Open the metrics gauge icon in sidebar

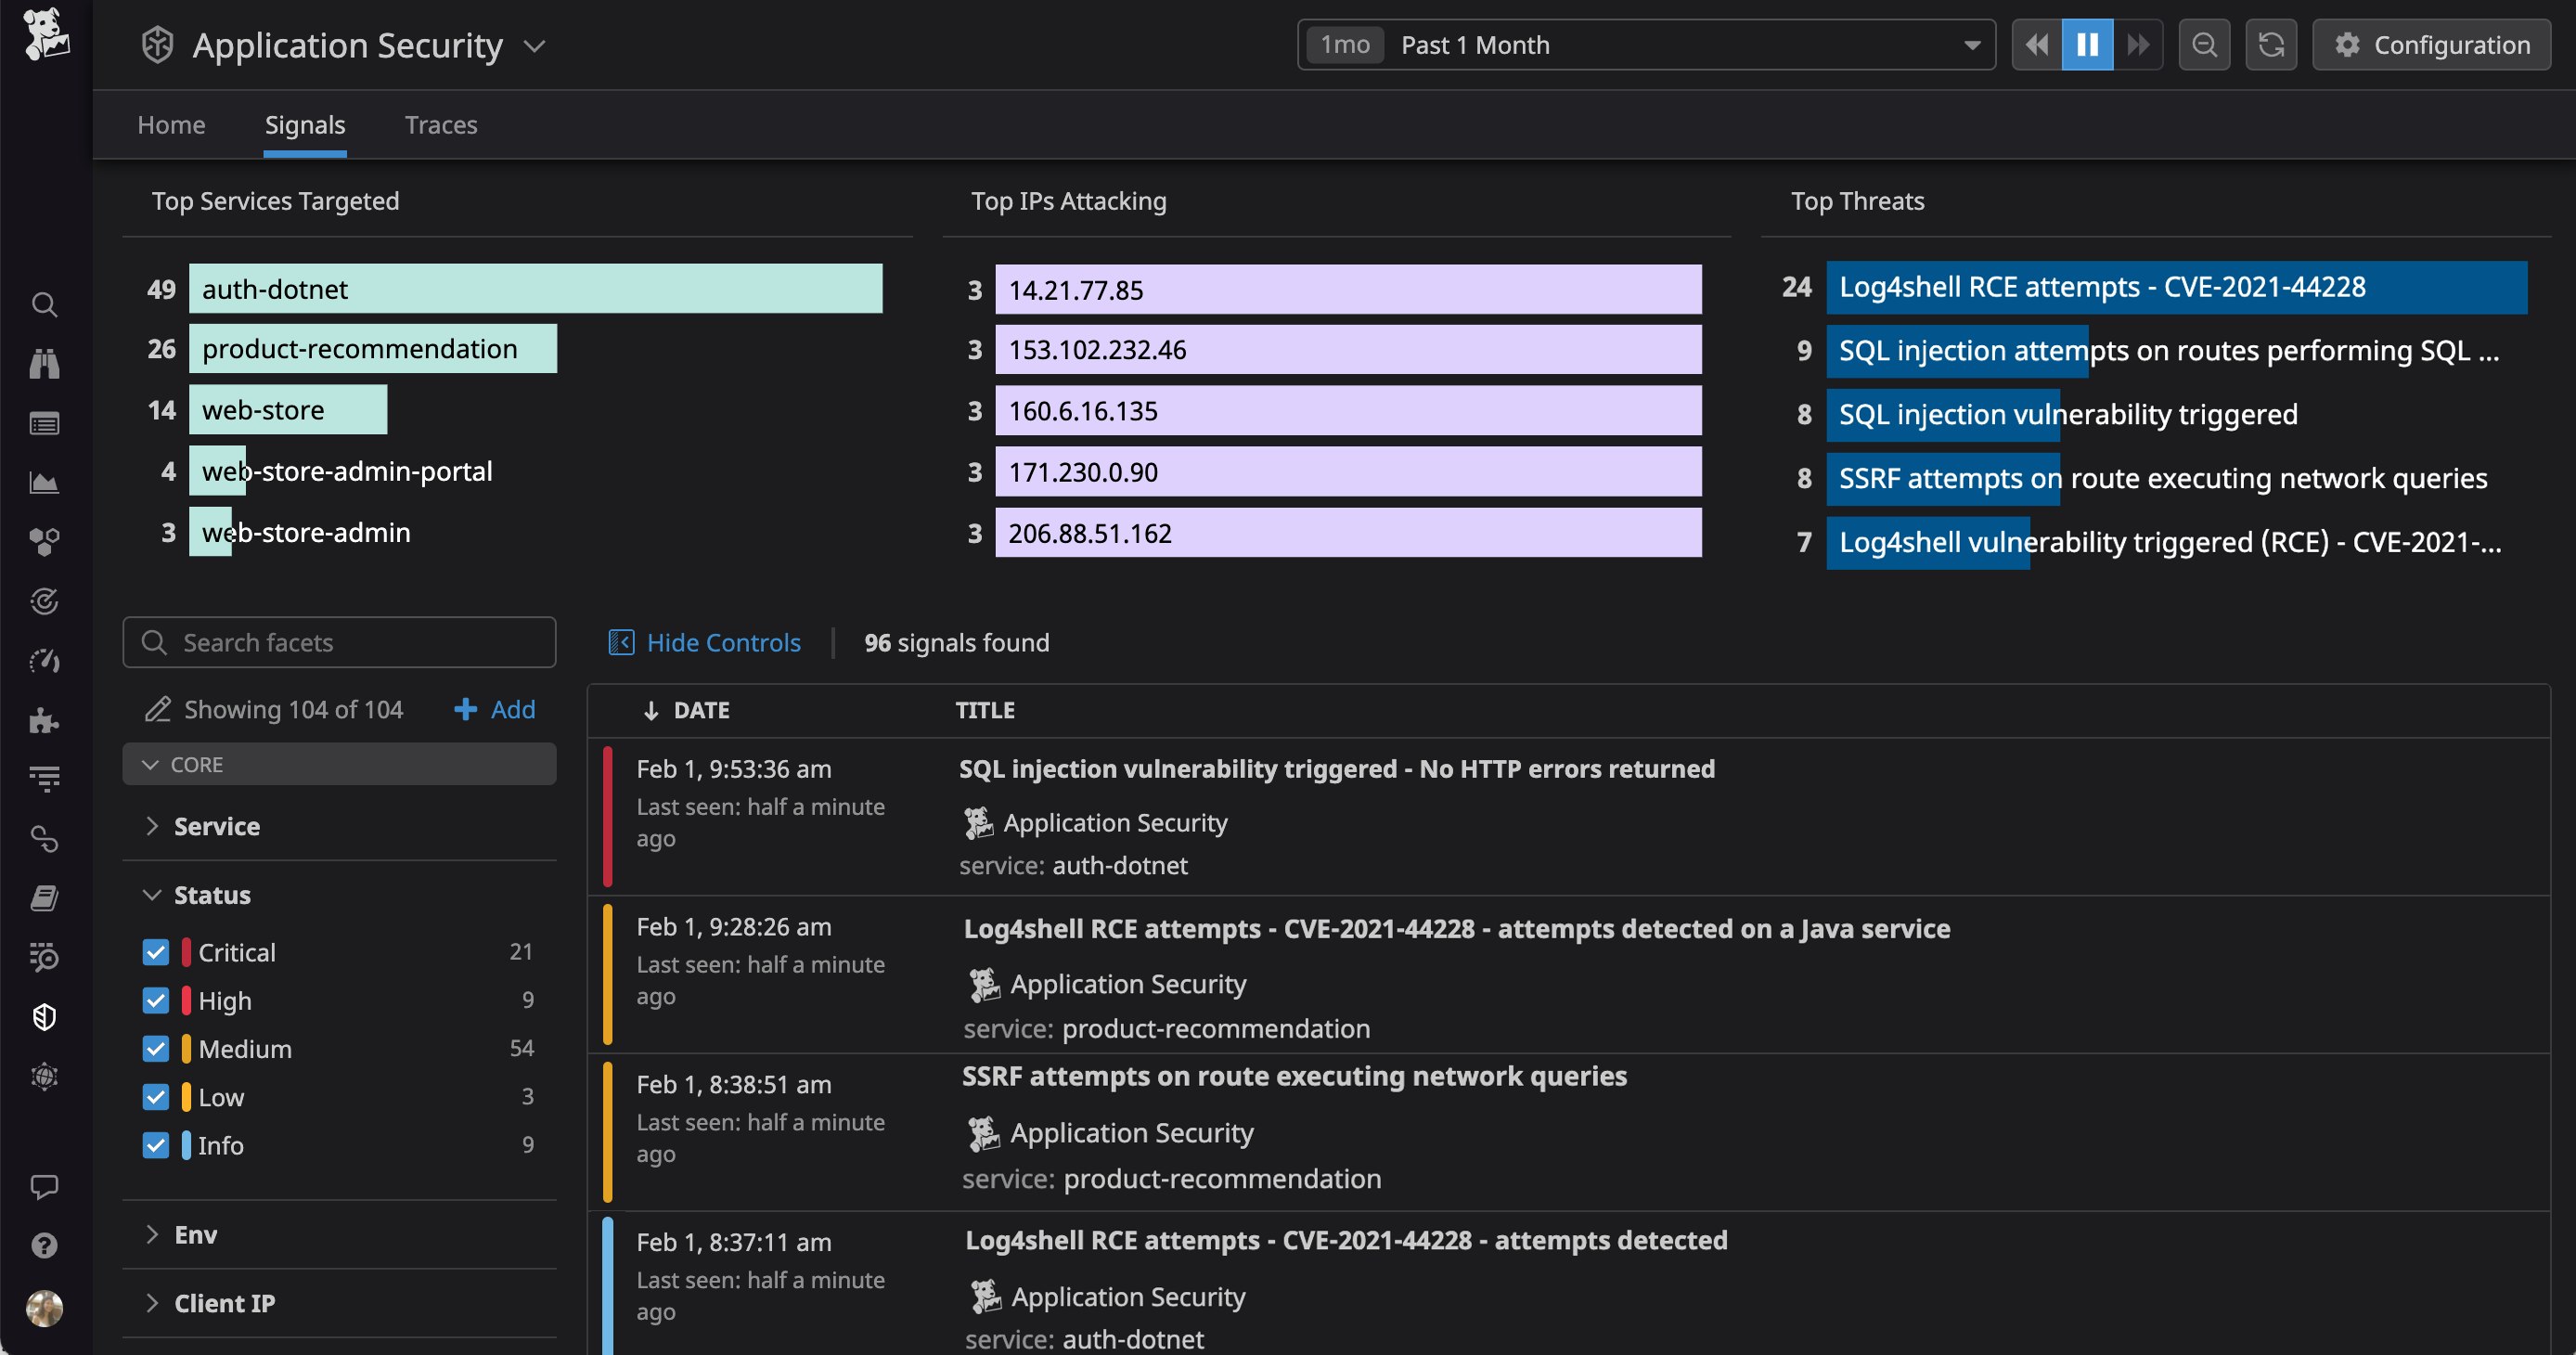pos(44,661)
